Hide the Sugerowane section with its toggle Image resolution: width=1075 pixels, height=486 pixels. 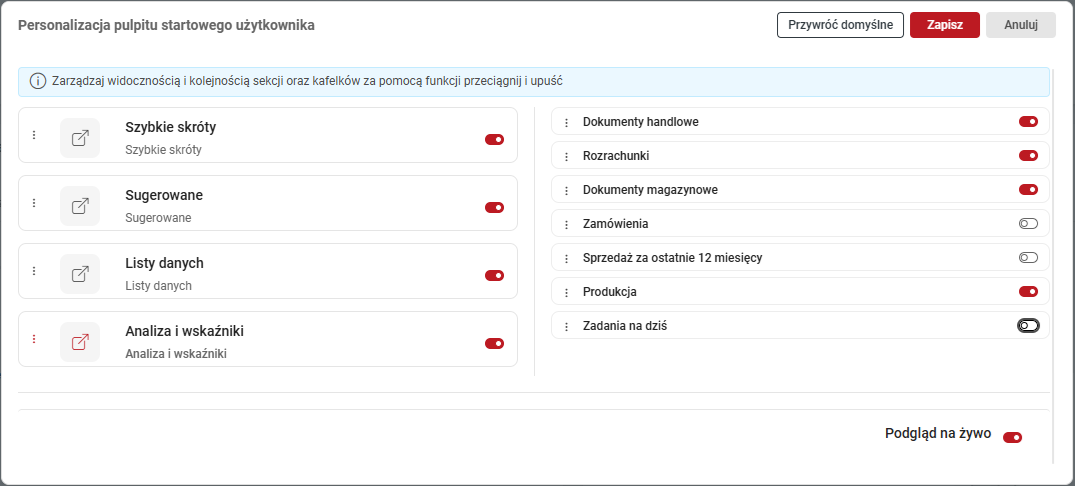pos(494,208)
